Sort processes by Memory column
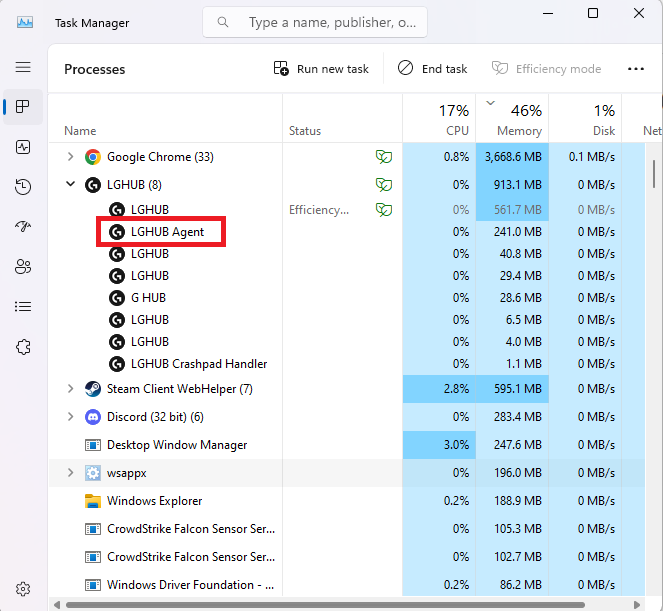This screenshot has height=611, width=663. (515, 120)
